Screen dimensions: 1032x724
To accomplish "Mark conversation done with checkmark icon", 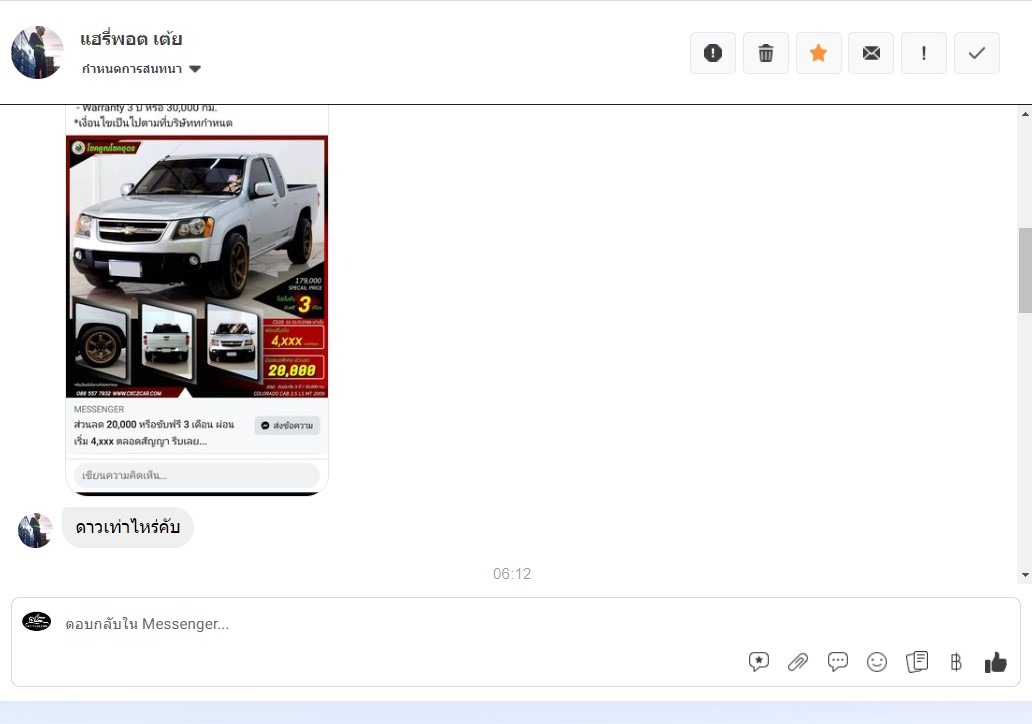I will coord(977,53).
